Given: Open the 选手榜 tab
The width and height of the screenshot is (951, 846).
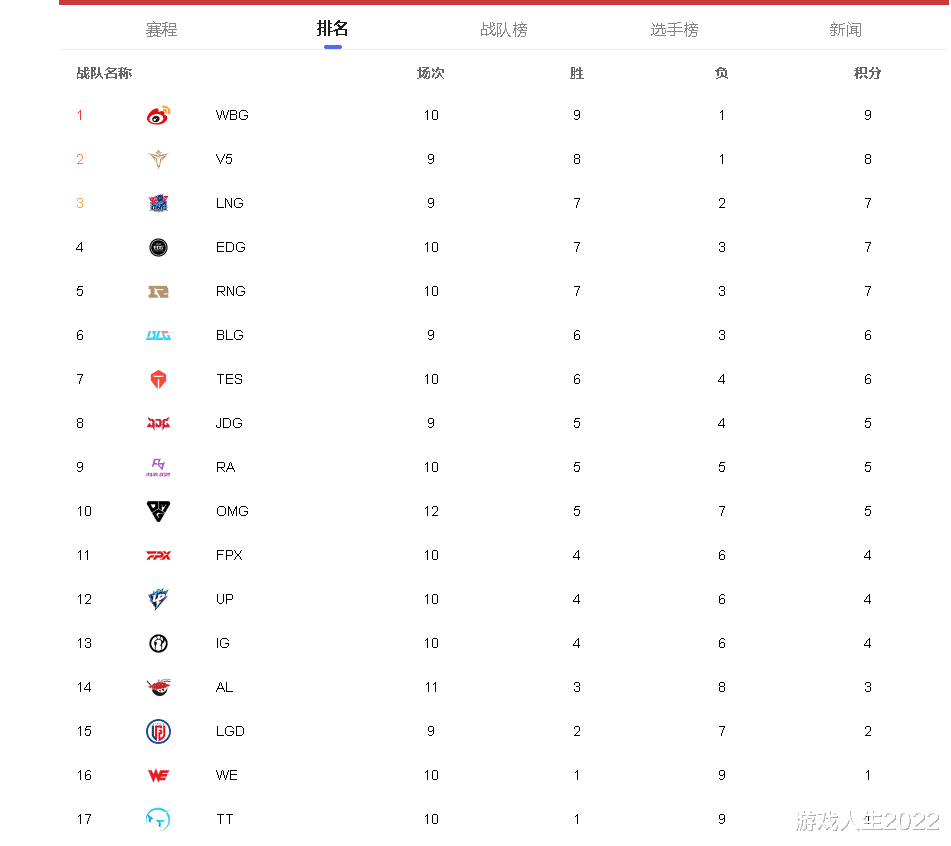Looking at the screenshot, I should click(x=674, y=29).
